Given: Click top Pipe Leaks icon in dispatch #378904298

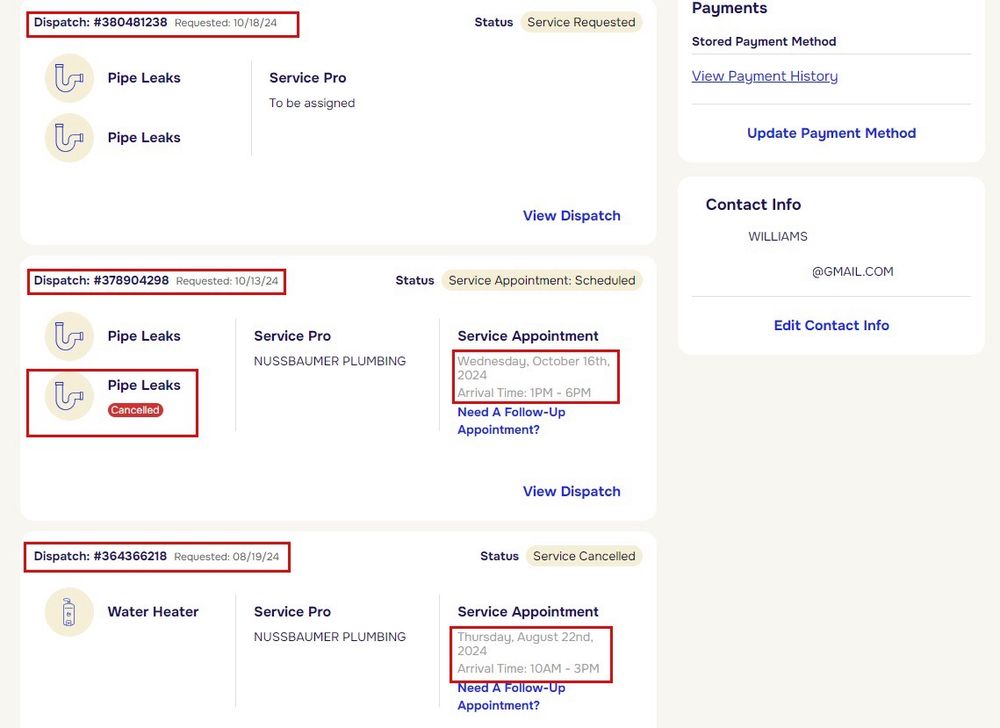Looking at the screenshot, I should tap(69, 336).
